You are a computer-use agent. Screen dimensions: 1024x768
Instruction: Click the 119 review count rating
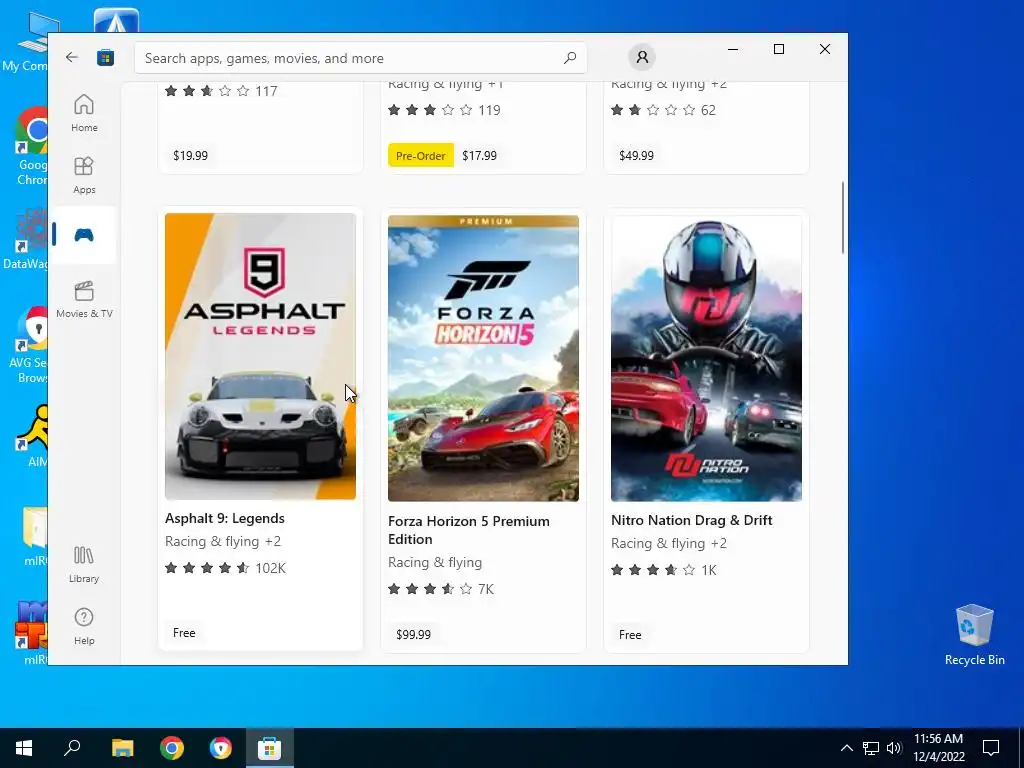click(444, 110)
